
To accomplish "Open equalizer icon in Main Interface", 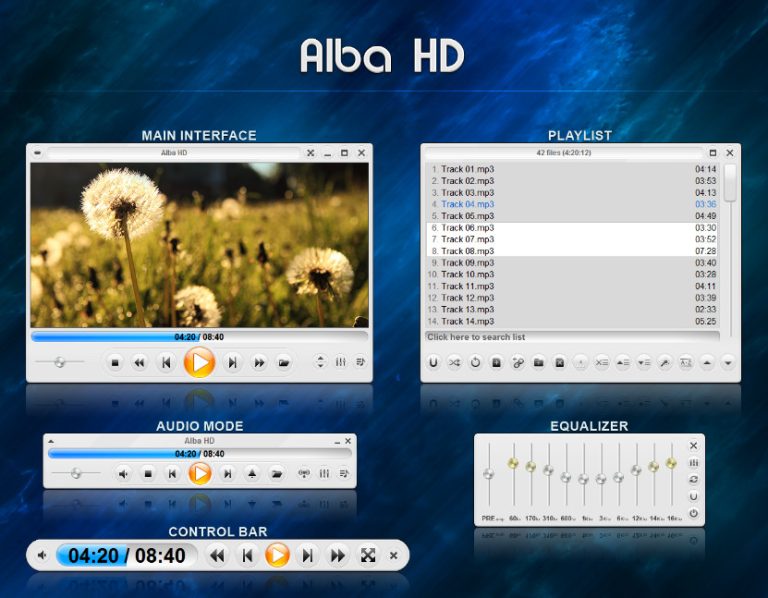I will click(x=340, y=362).
